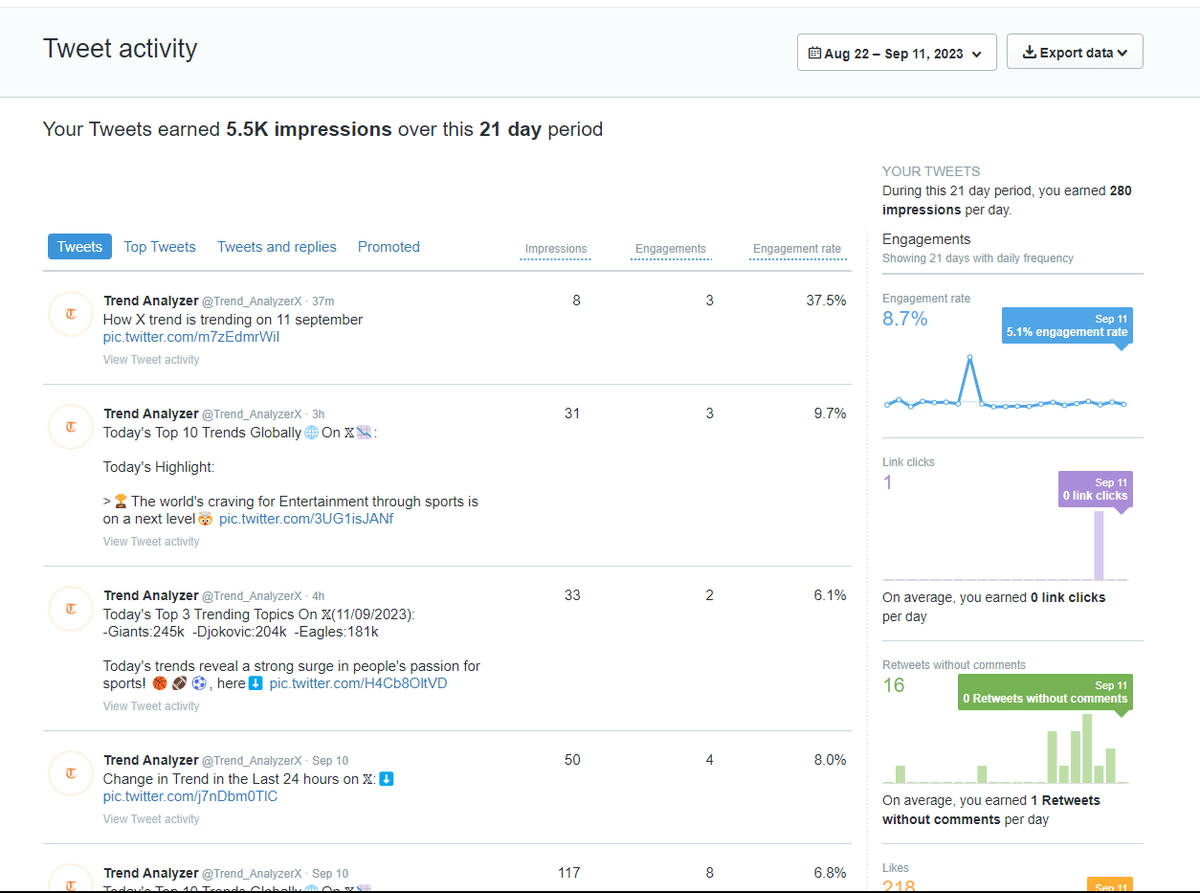Click the 5.5K impressions summary text

coord(309,129)
